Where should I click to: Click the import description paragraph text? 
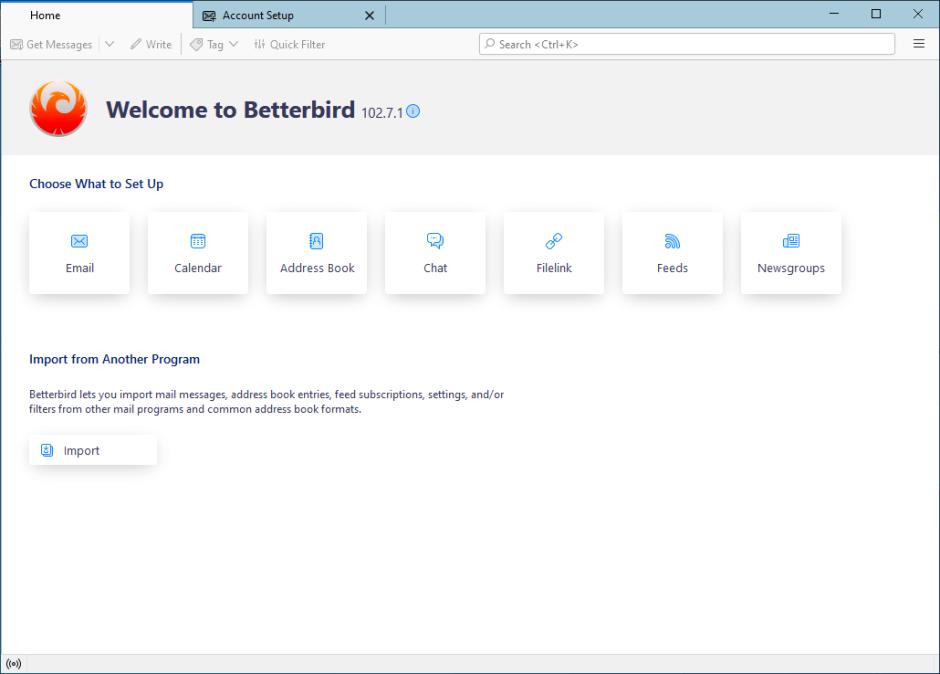[x=267, y=402]
